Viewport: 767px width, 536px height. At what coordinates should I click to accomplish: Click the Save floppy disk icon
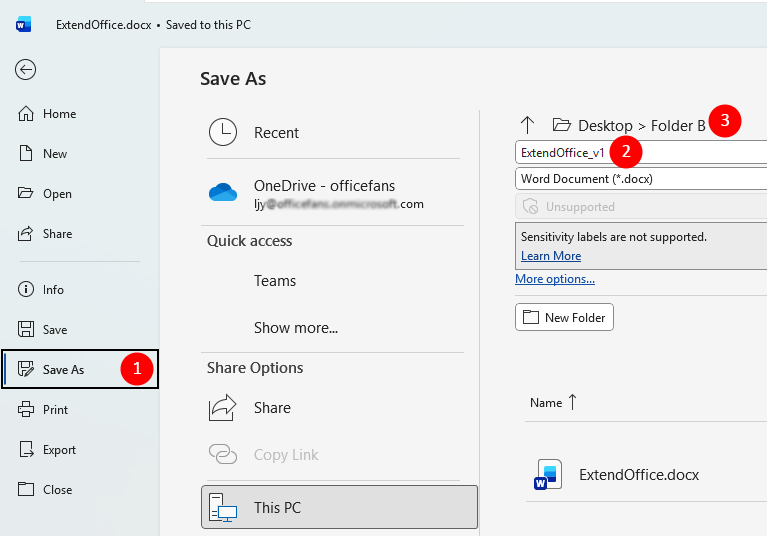26,329
